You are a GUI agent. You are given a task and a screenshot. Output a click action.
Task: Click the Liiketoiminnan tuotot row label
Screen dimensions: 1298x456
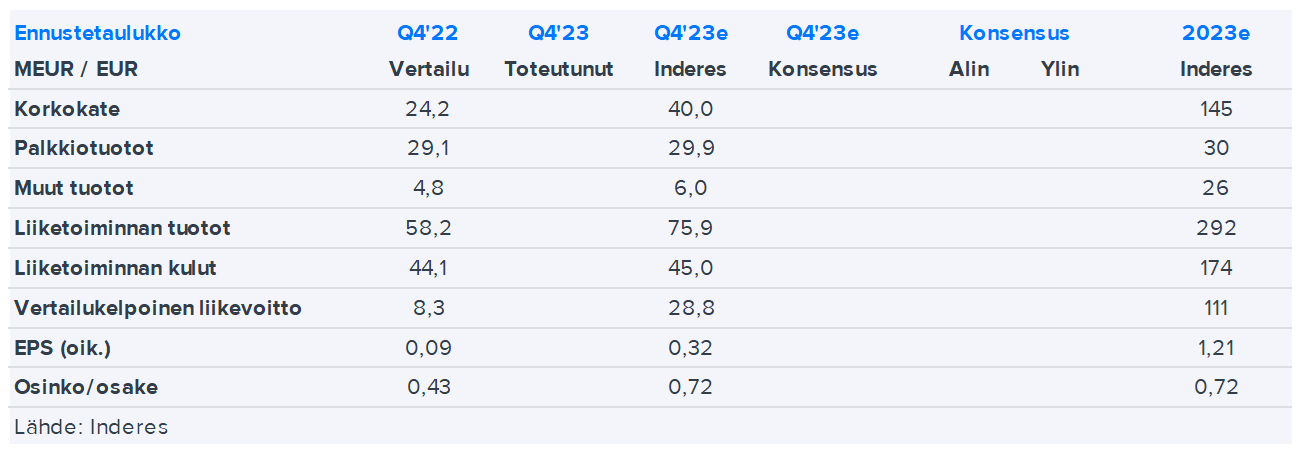click(122, 228)
